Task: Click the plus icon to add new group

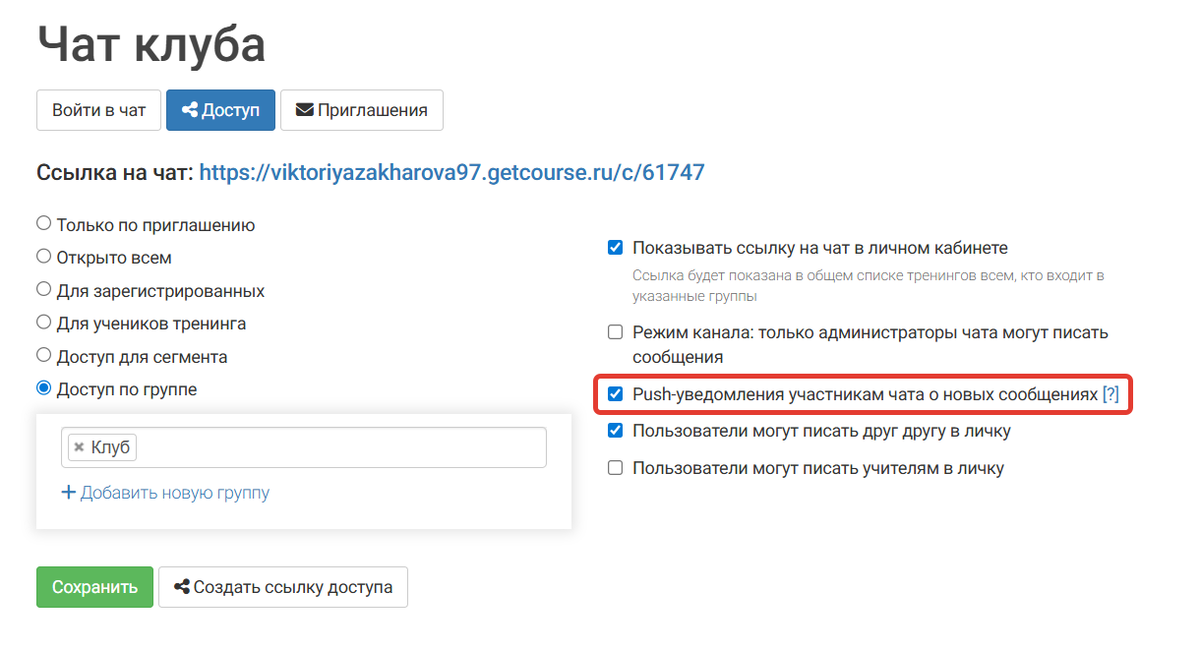Action: coord(68,492)
